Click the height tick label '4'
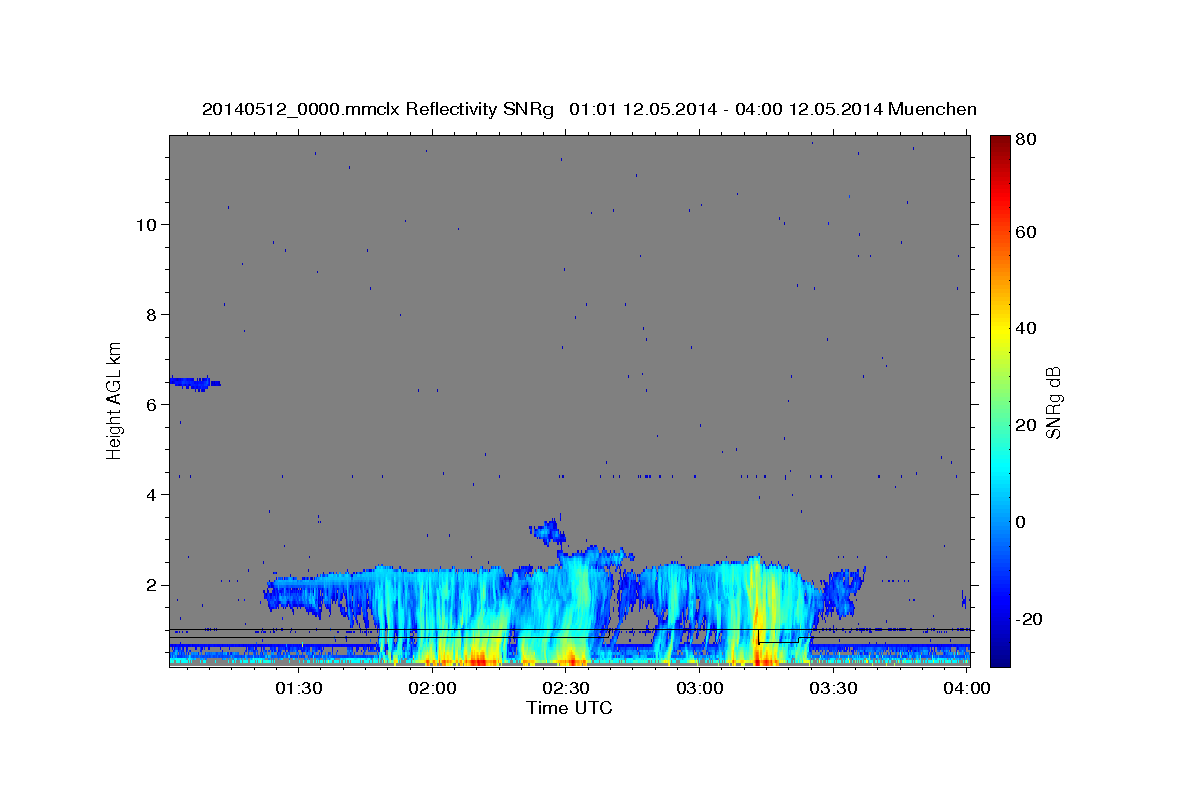 point(151,494)
